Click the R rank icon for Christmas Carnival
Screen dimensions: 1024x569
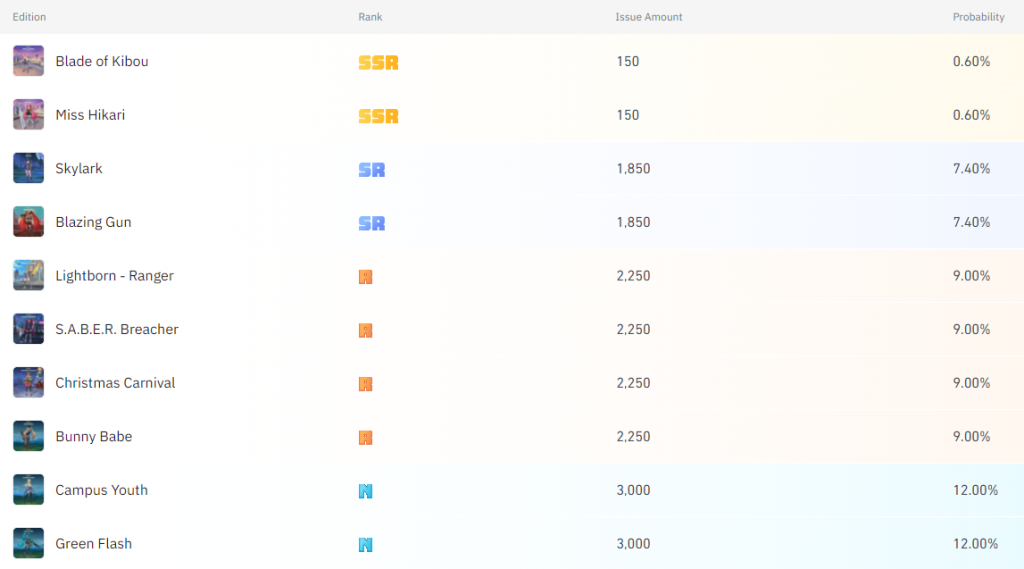click(366, 384)
